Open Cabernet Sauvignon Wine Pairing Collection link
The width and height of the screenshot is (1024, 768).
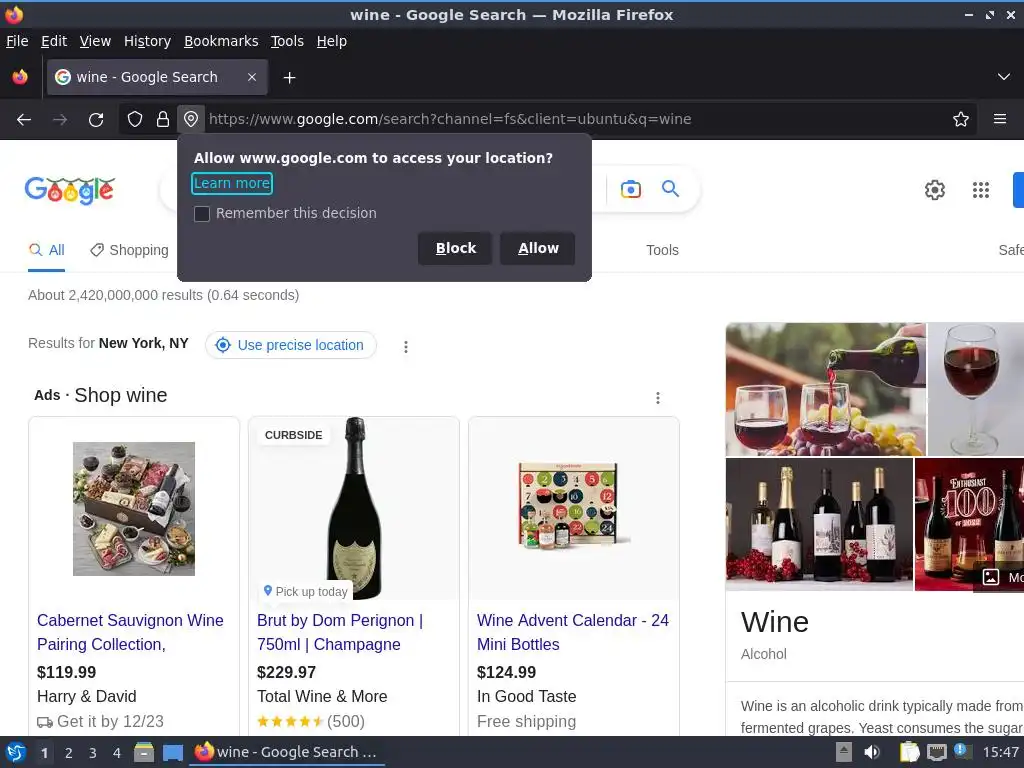pyautogui.click(x=130, y=632)
